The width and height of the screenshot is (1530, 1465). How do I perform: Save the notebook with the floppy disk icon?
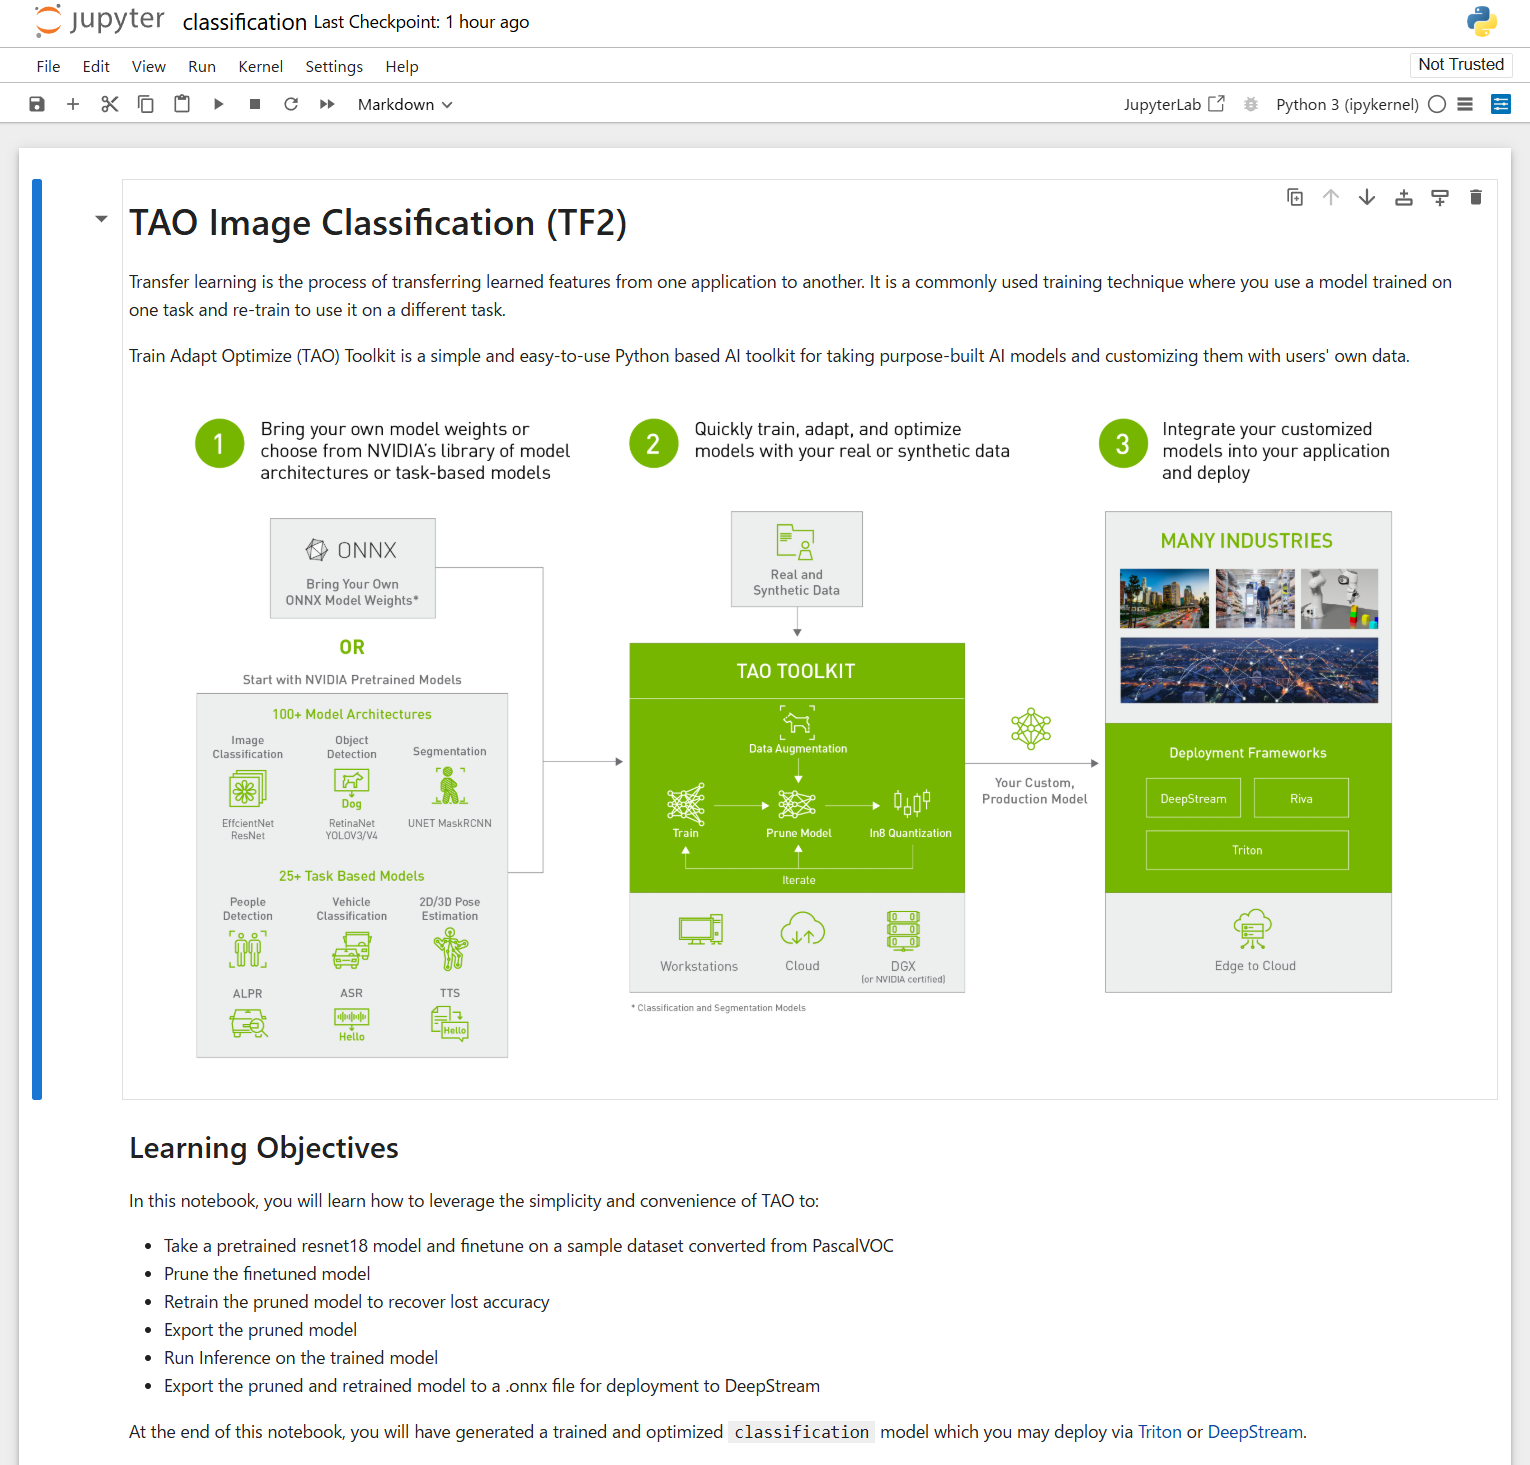(x=37, y=104)
